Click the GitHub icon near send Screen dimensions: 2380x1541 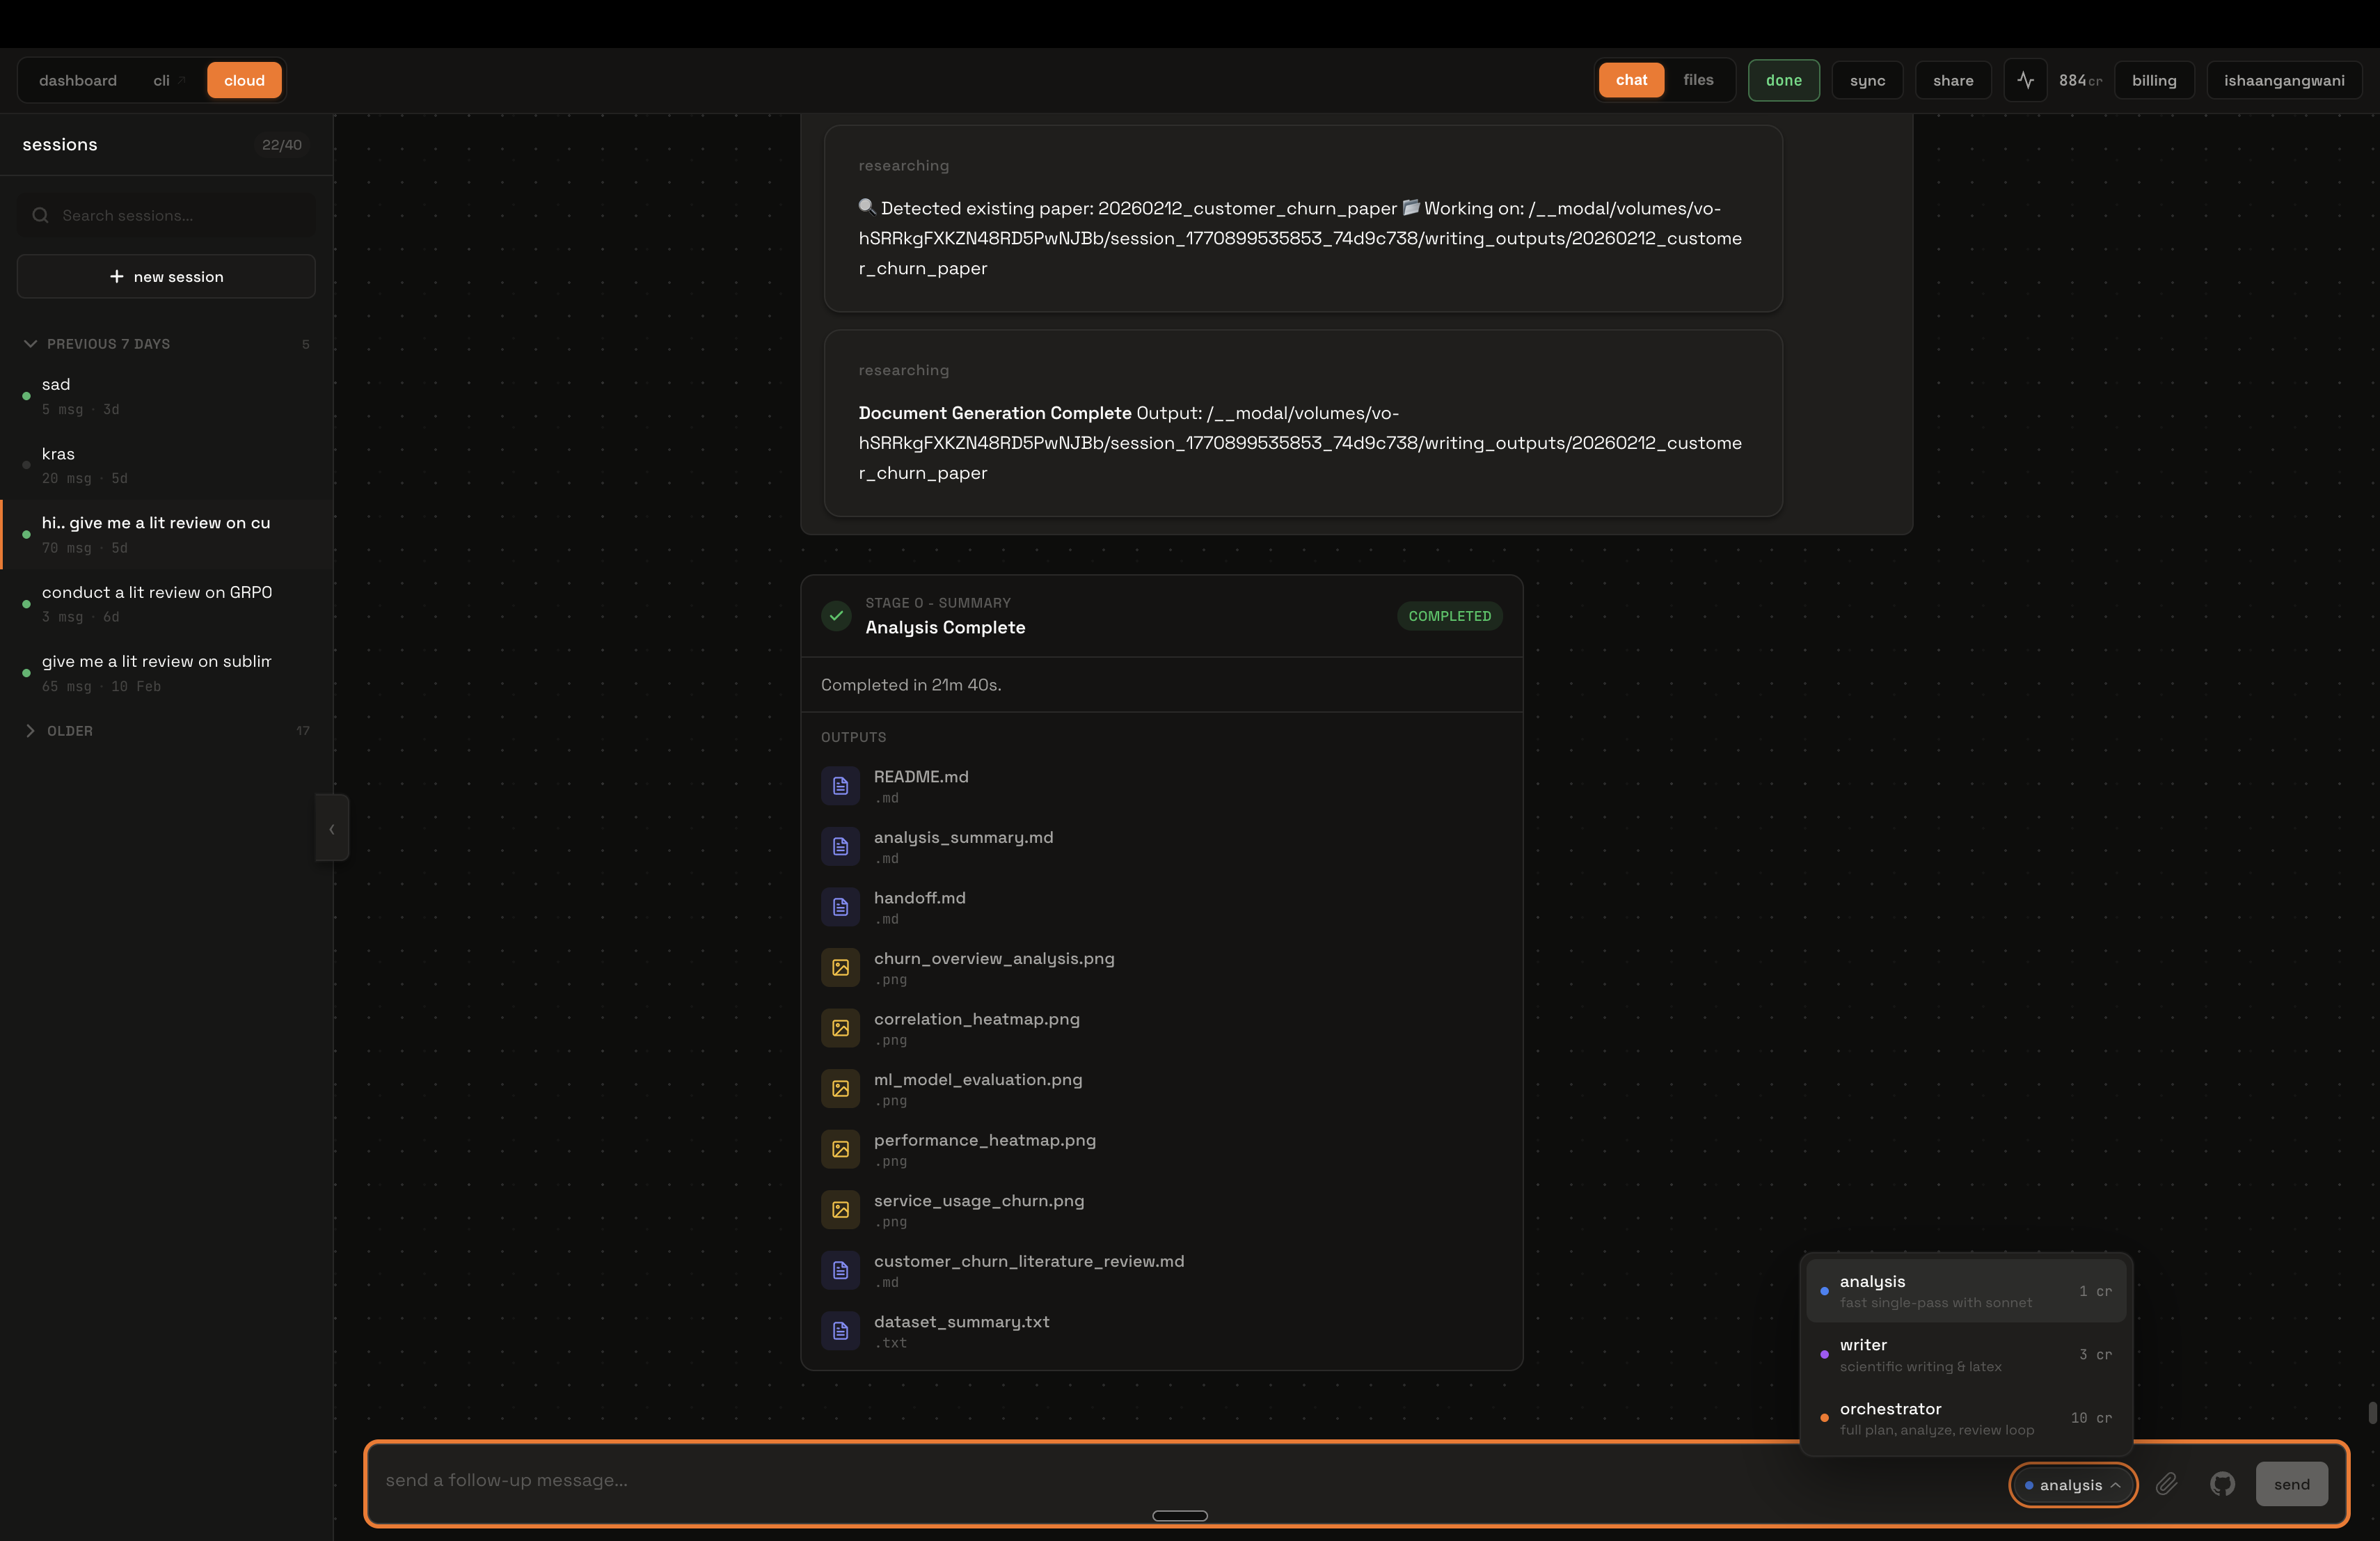pos(2223,1484)
